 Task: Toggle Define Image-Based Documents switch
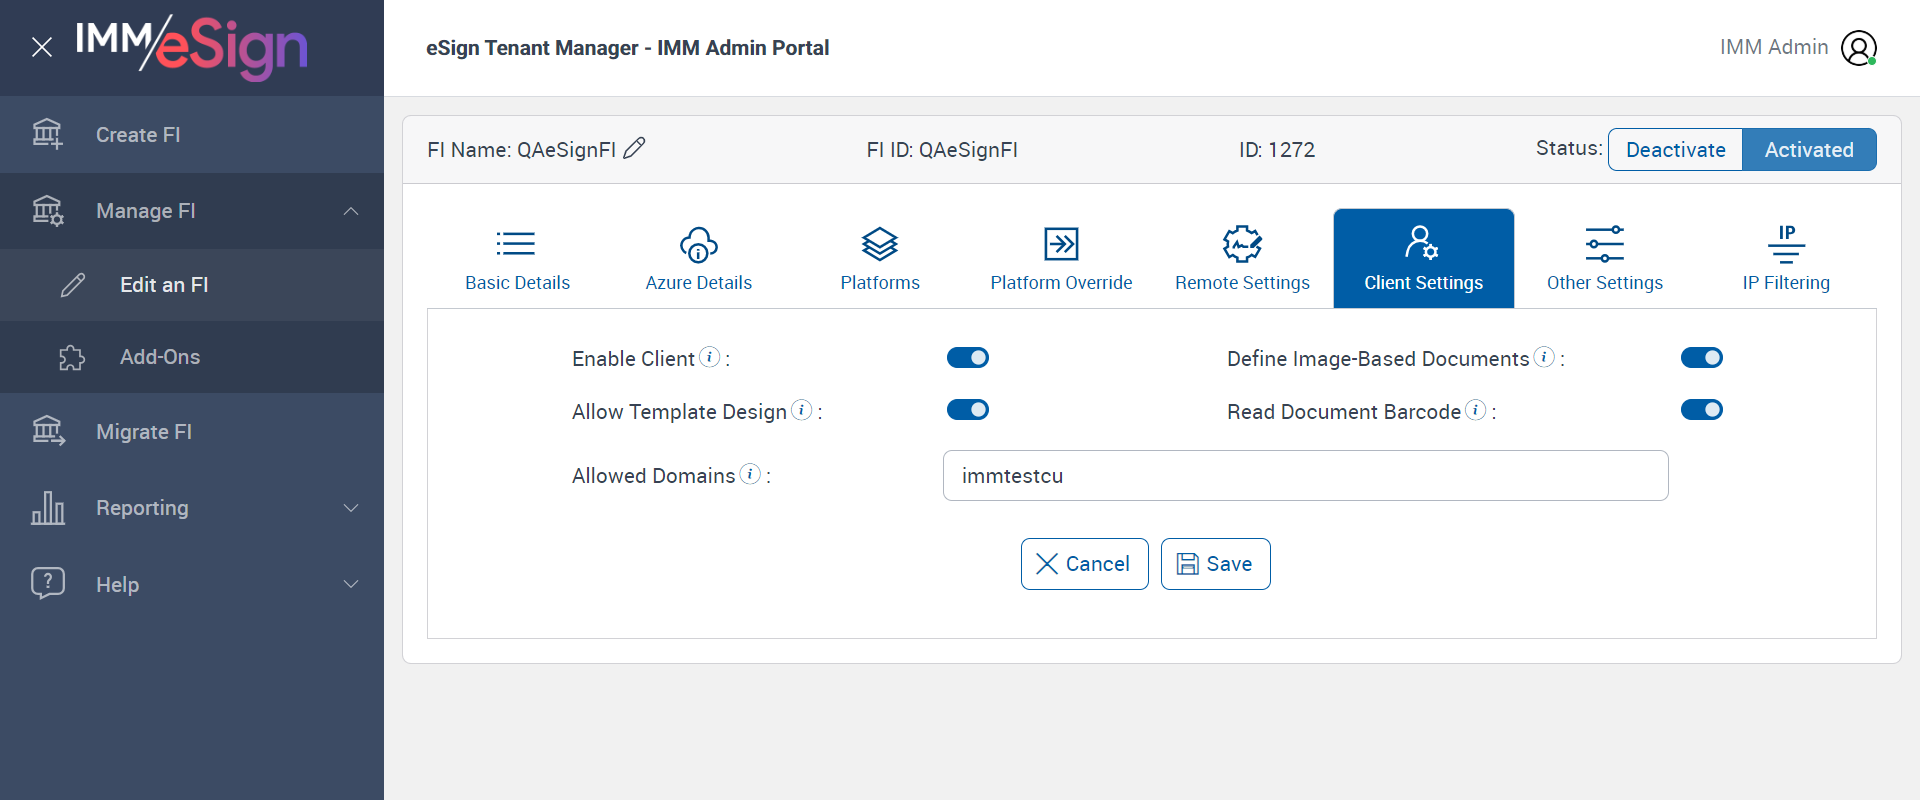tap(1701, 358)
